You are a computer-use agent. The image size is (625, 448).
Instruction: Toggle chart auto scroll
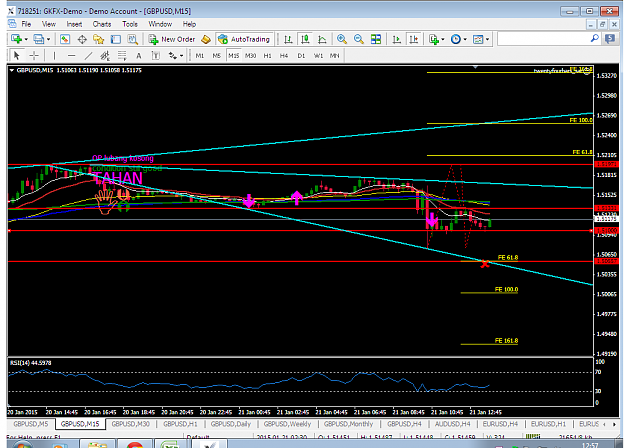click(397, 39)
